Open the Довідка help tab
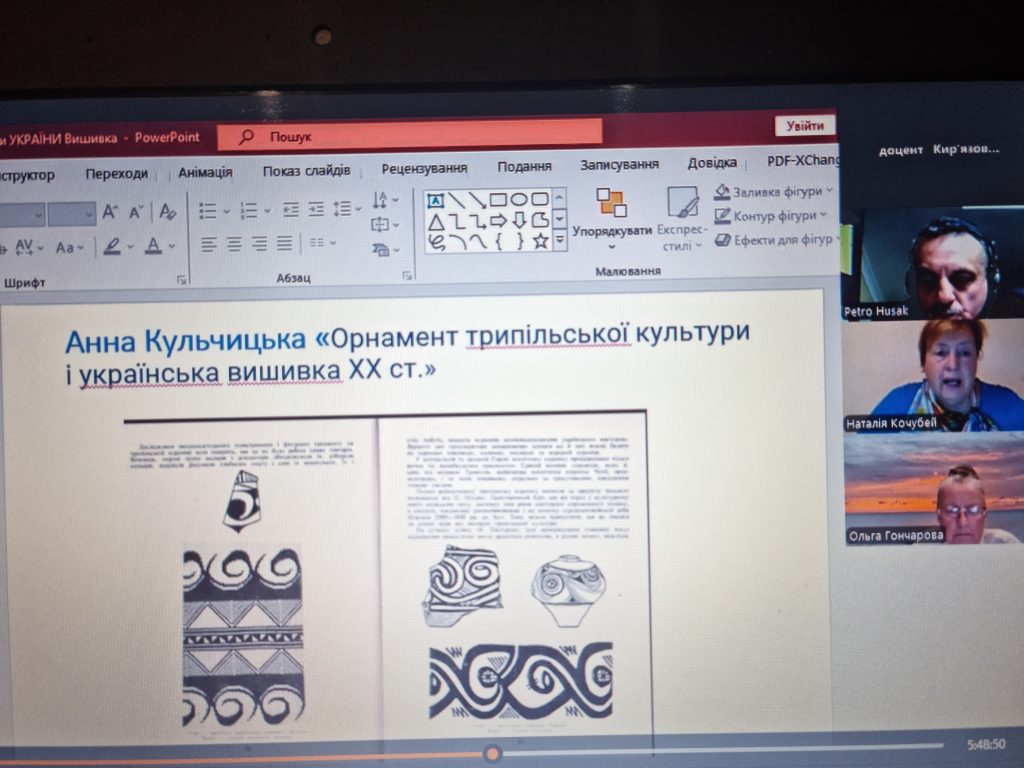This screenshot has height=768, width=1024. click(x=712, y=163)
